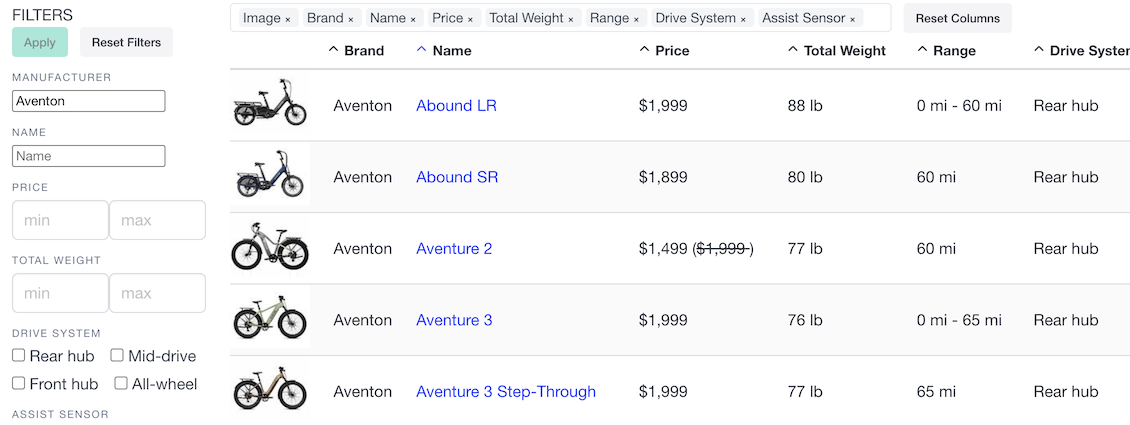This screenshot has width=1130, height=425.
Task: Click the Reset Columns button
Action: pos(958,18)
